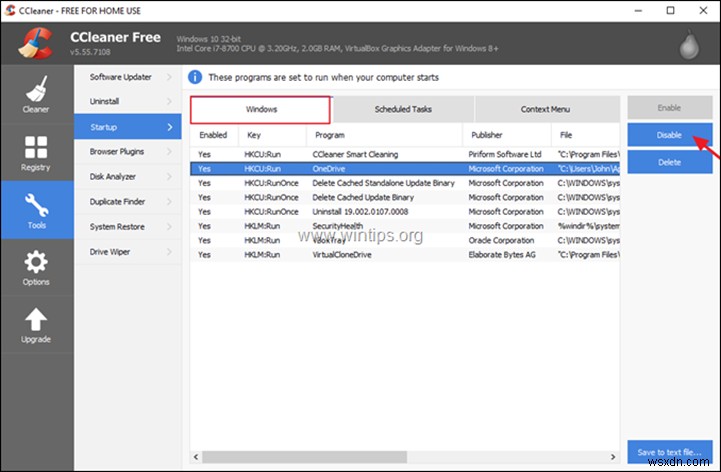Minimize the CCleaner window
The width and height of the screenshot is (721, 472).
[638, 10]
